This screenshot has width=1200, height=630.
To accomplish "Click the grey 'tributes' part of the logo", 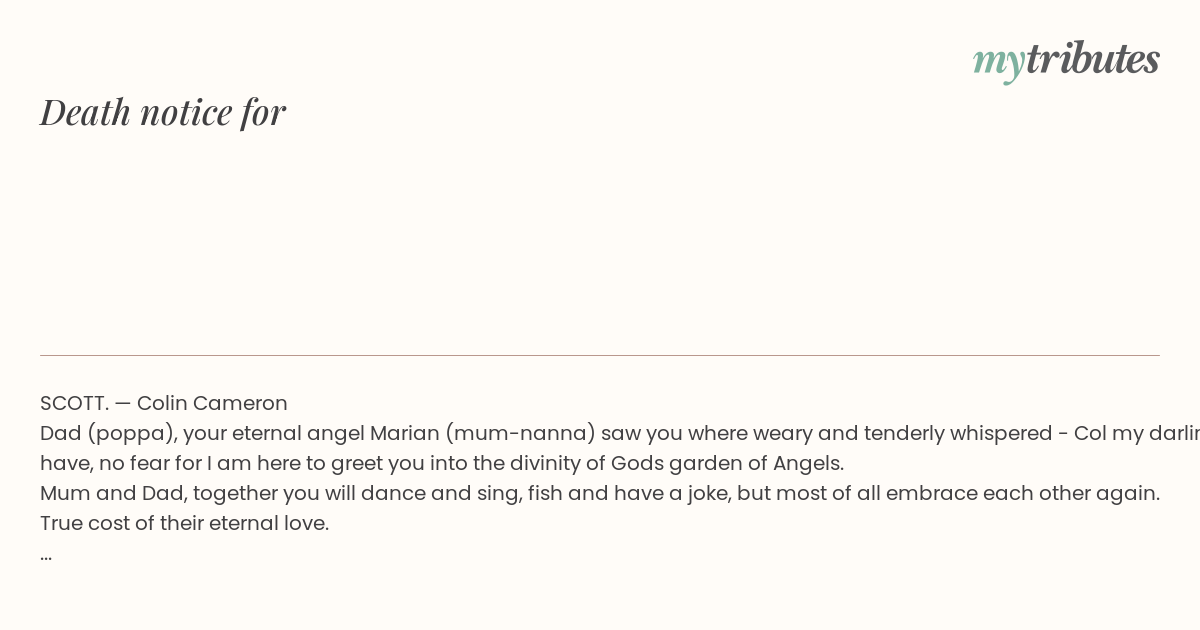I will click(x=1093, y=58).
